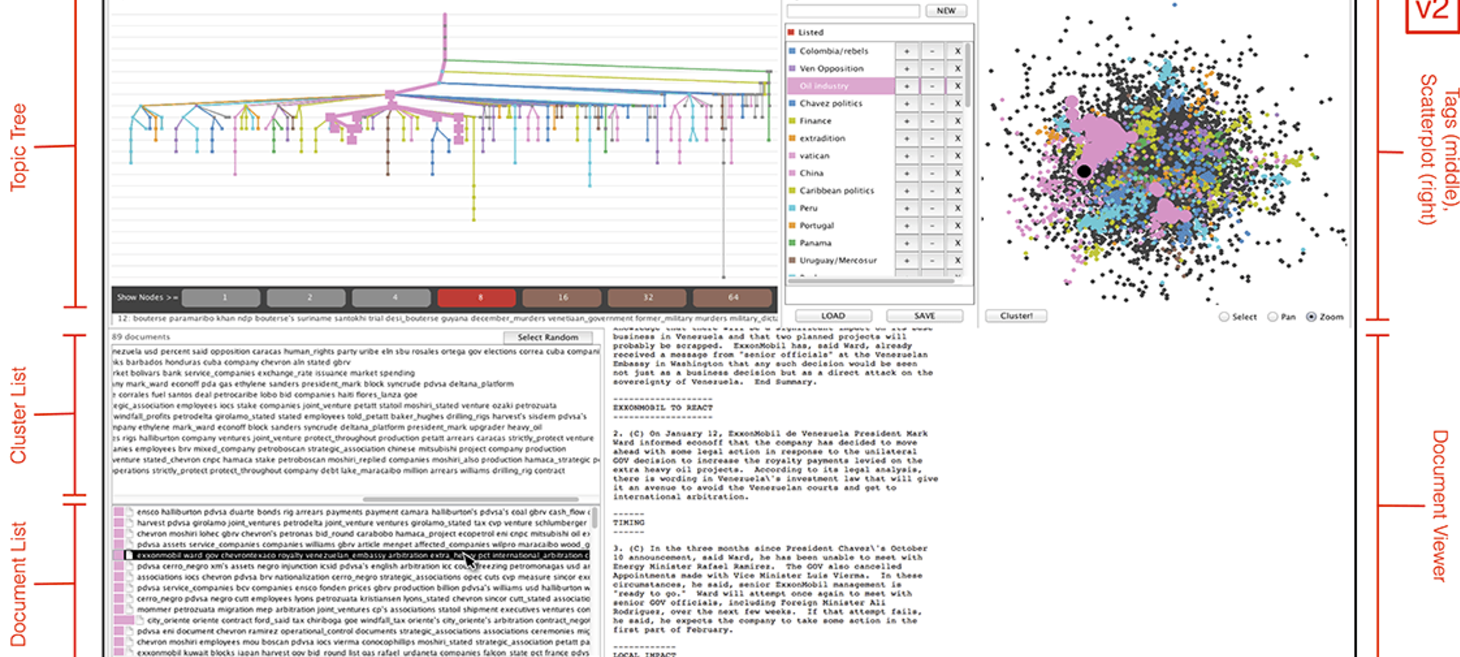
Task: Choose the Select radio mode
Action: pyautogui.click(x=1225, y=317)
